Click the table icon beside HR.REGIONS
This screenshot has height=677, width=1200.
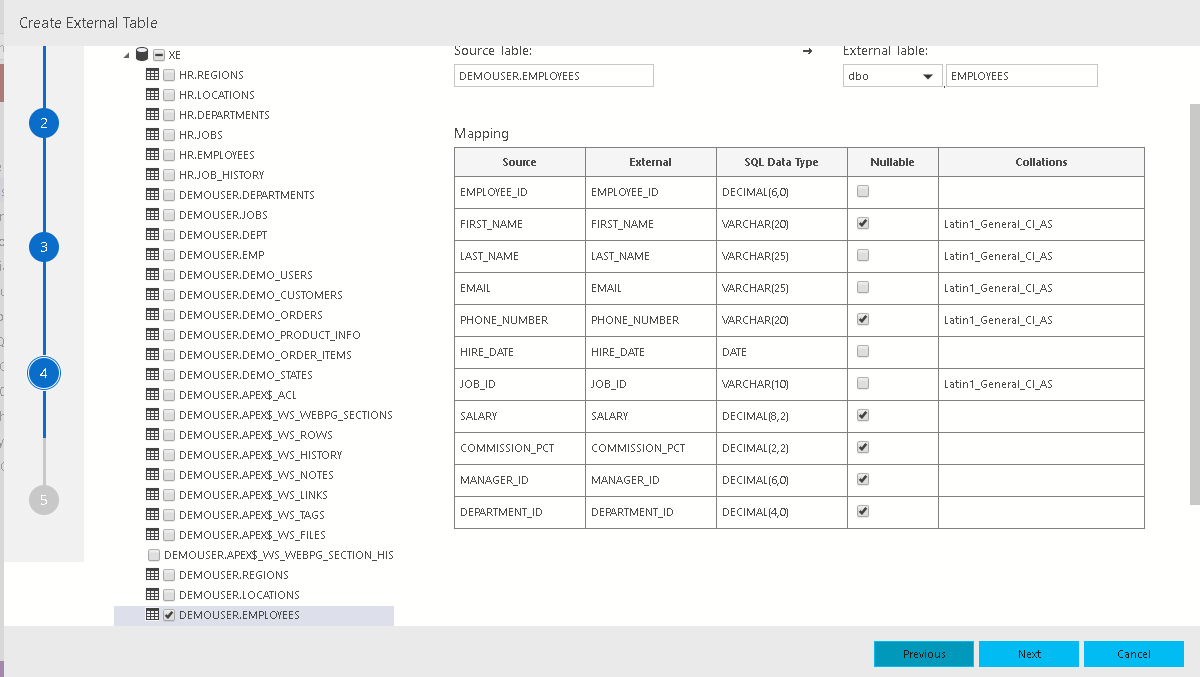click(153, 75)
